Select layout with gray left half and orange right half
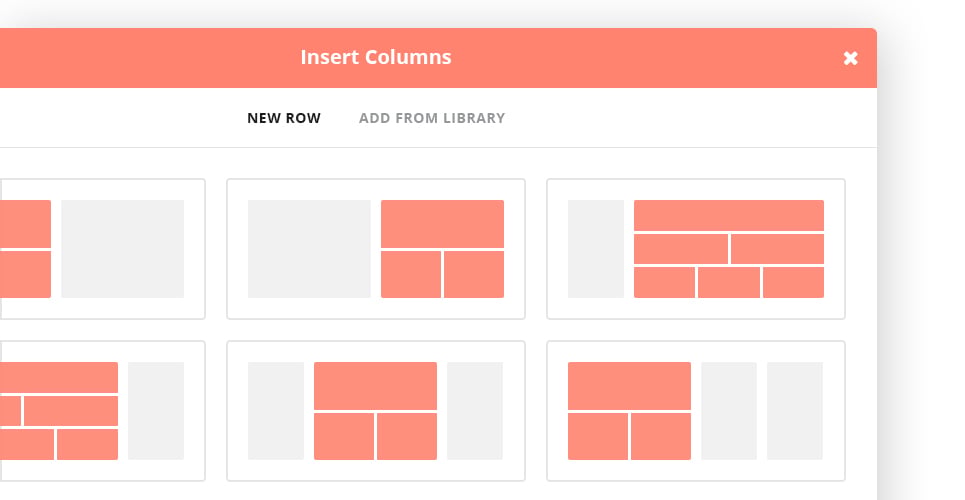Image resolution: width=965 pixels, height=500 pixels. coord(376,249)
